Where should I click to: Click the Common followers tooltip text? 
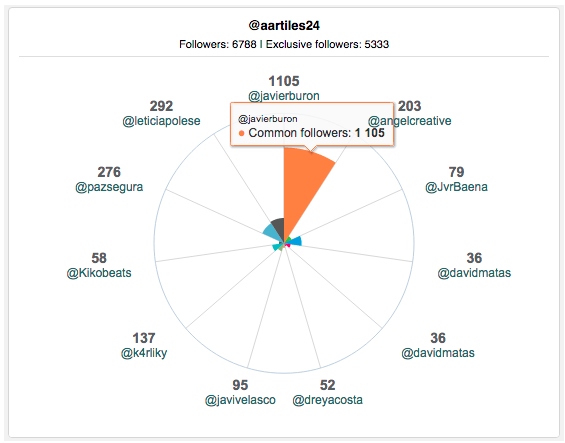tap(300, 133)
